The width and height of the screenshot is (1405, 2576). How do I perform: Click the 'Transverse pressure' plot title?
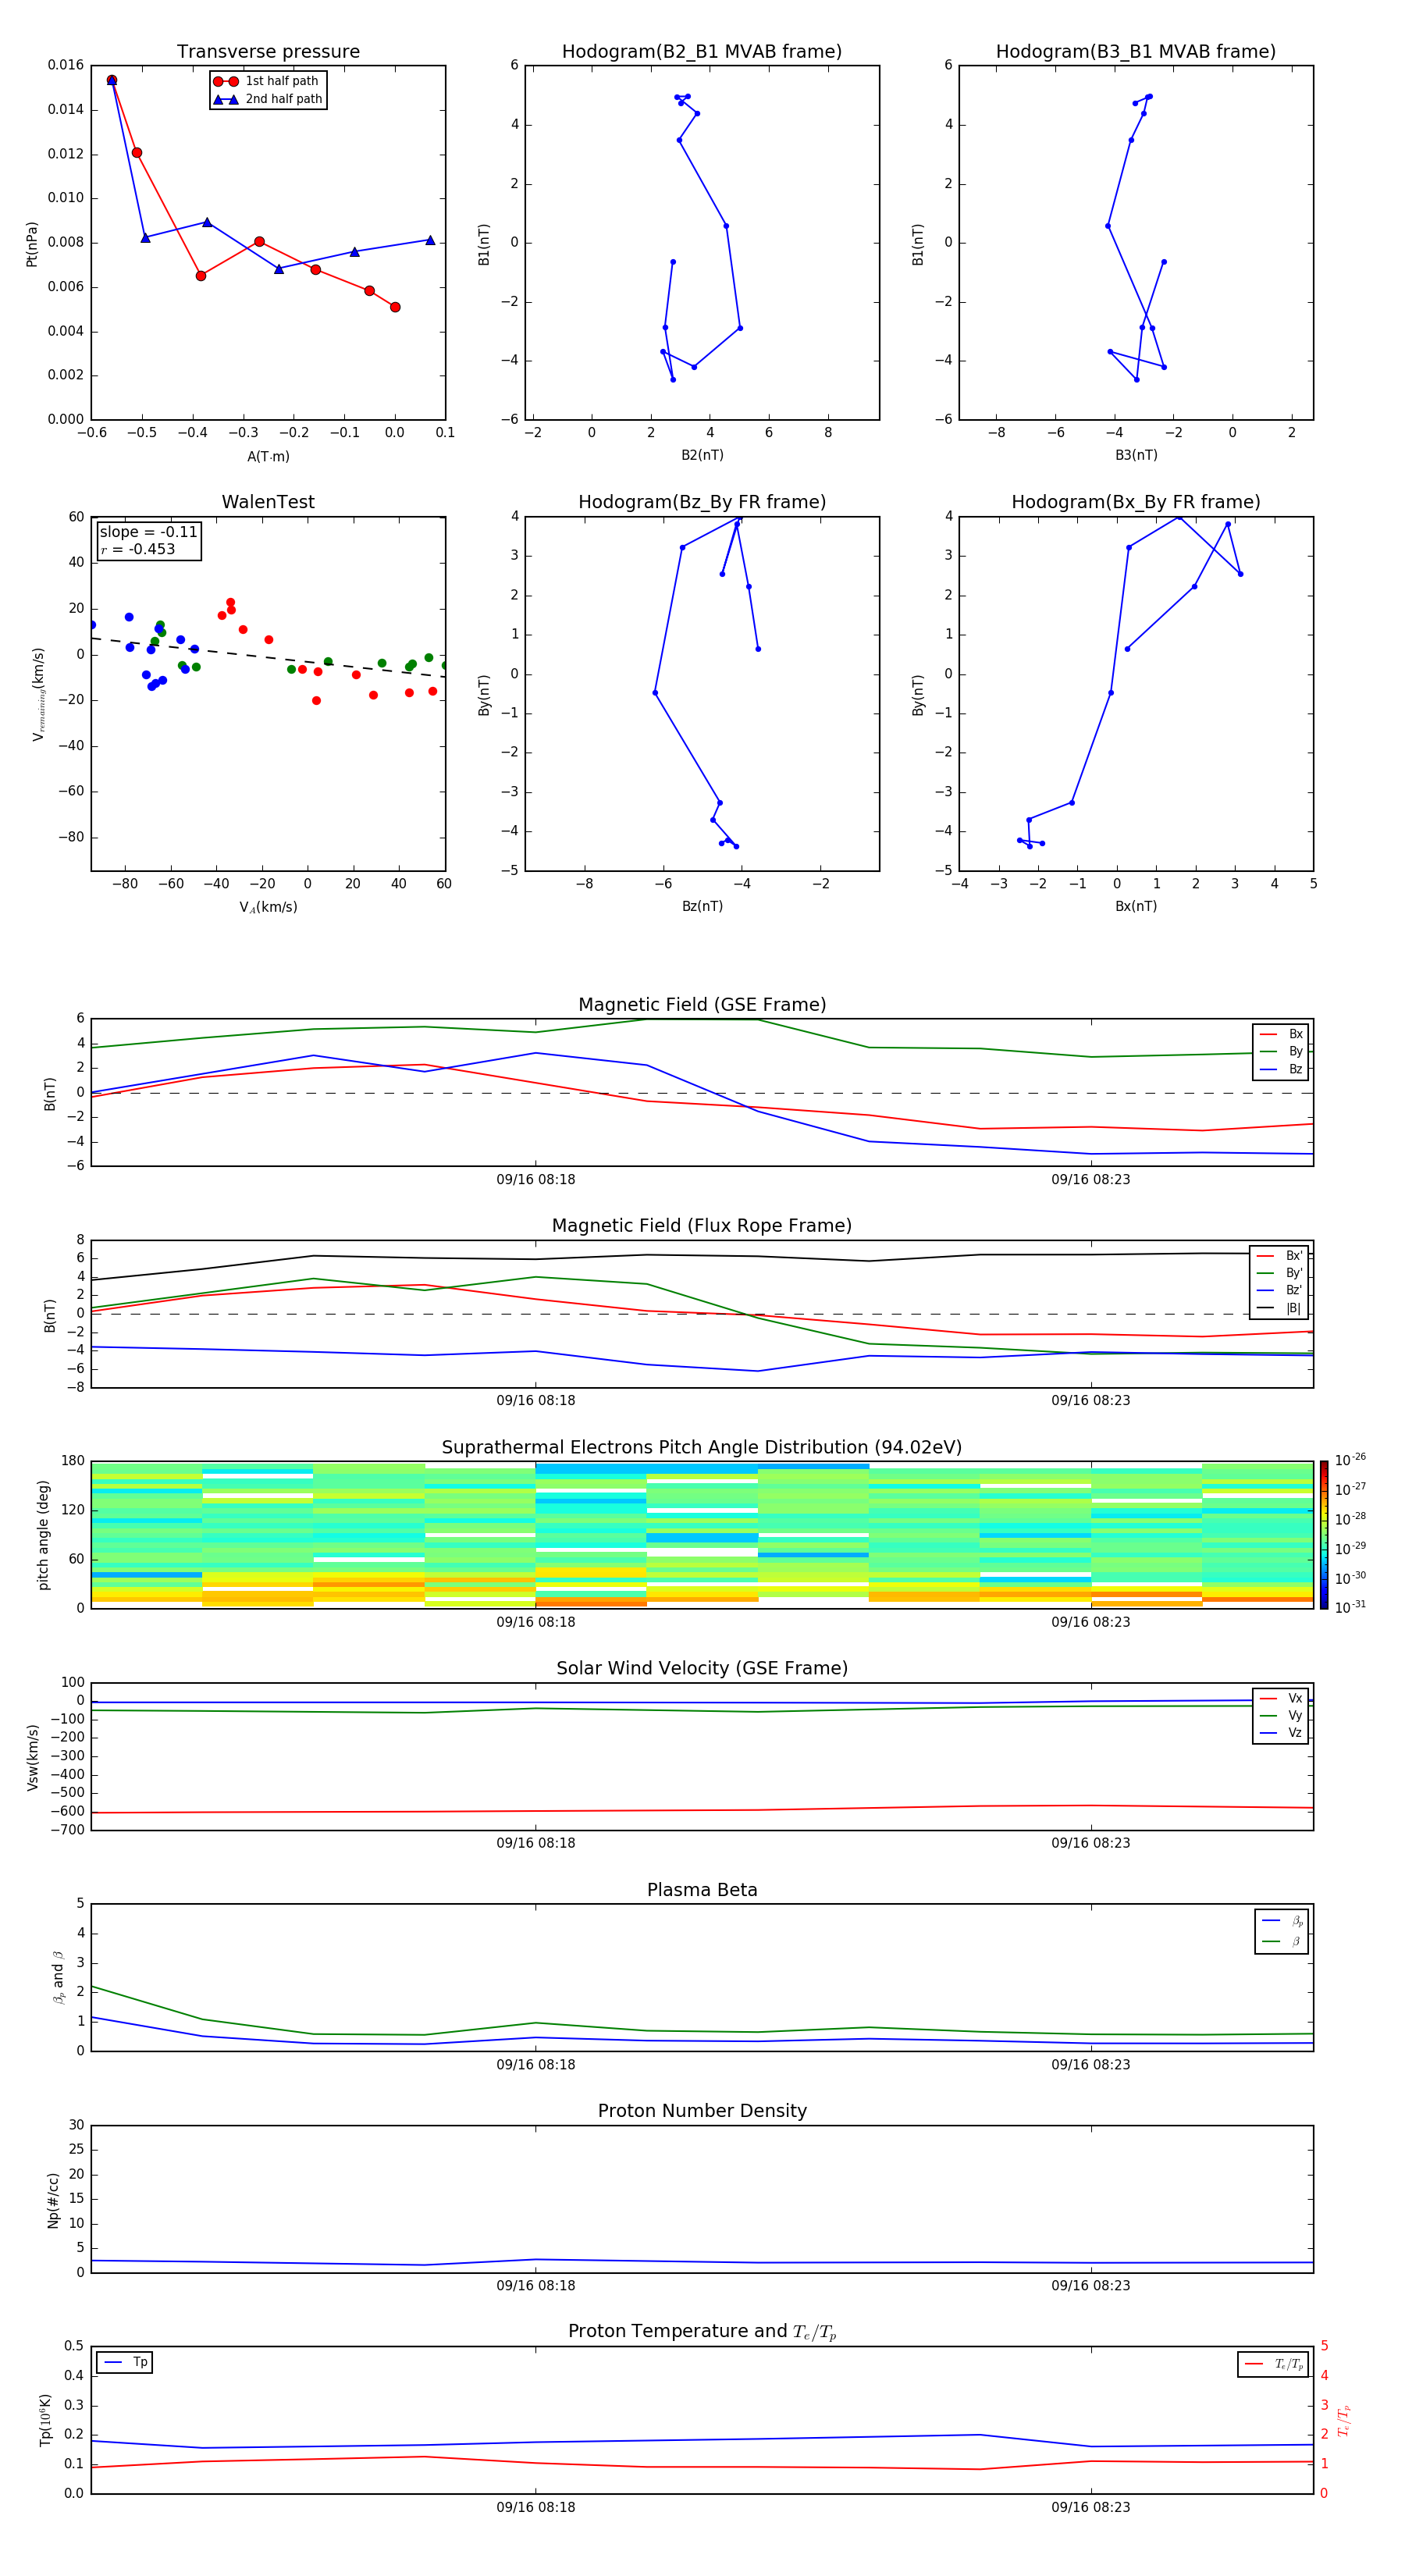[268, 51]
